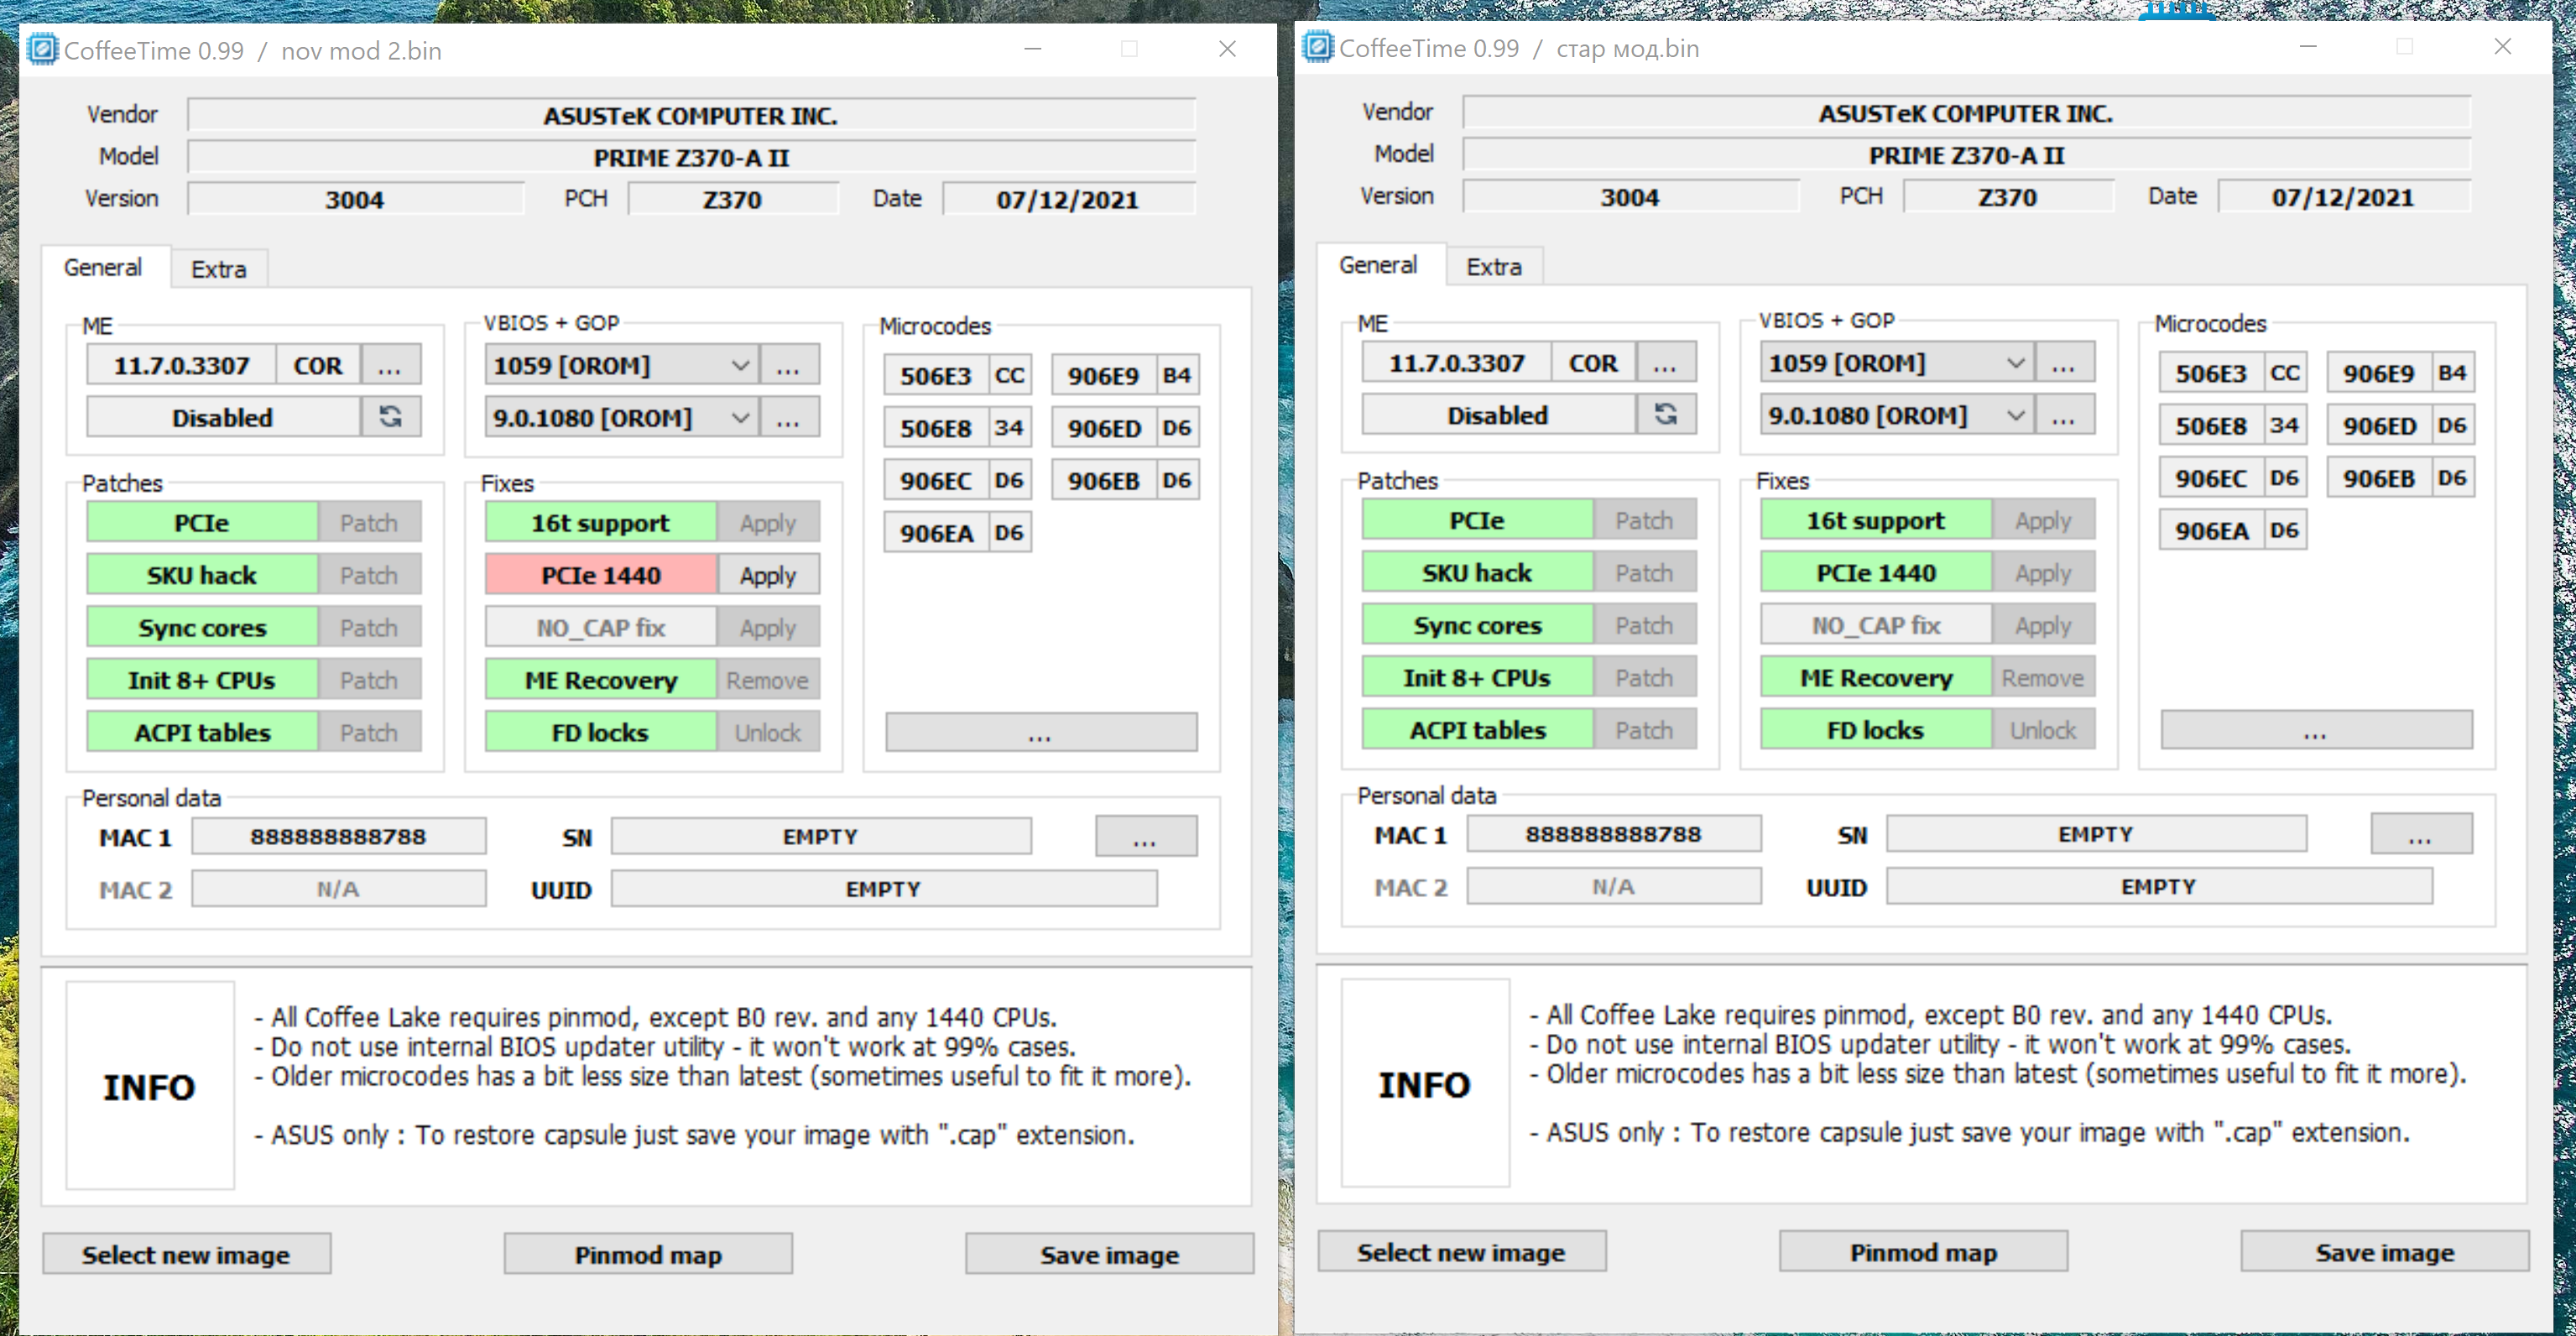The width and height of the screenshot is (2576, 1336).
Task: Expand 1059 [OROM] dropdown in left window
Action: (740, 366)
